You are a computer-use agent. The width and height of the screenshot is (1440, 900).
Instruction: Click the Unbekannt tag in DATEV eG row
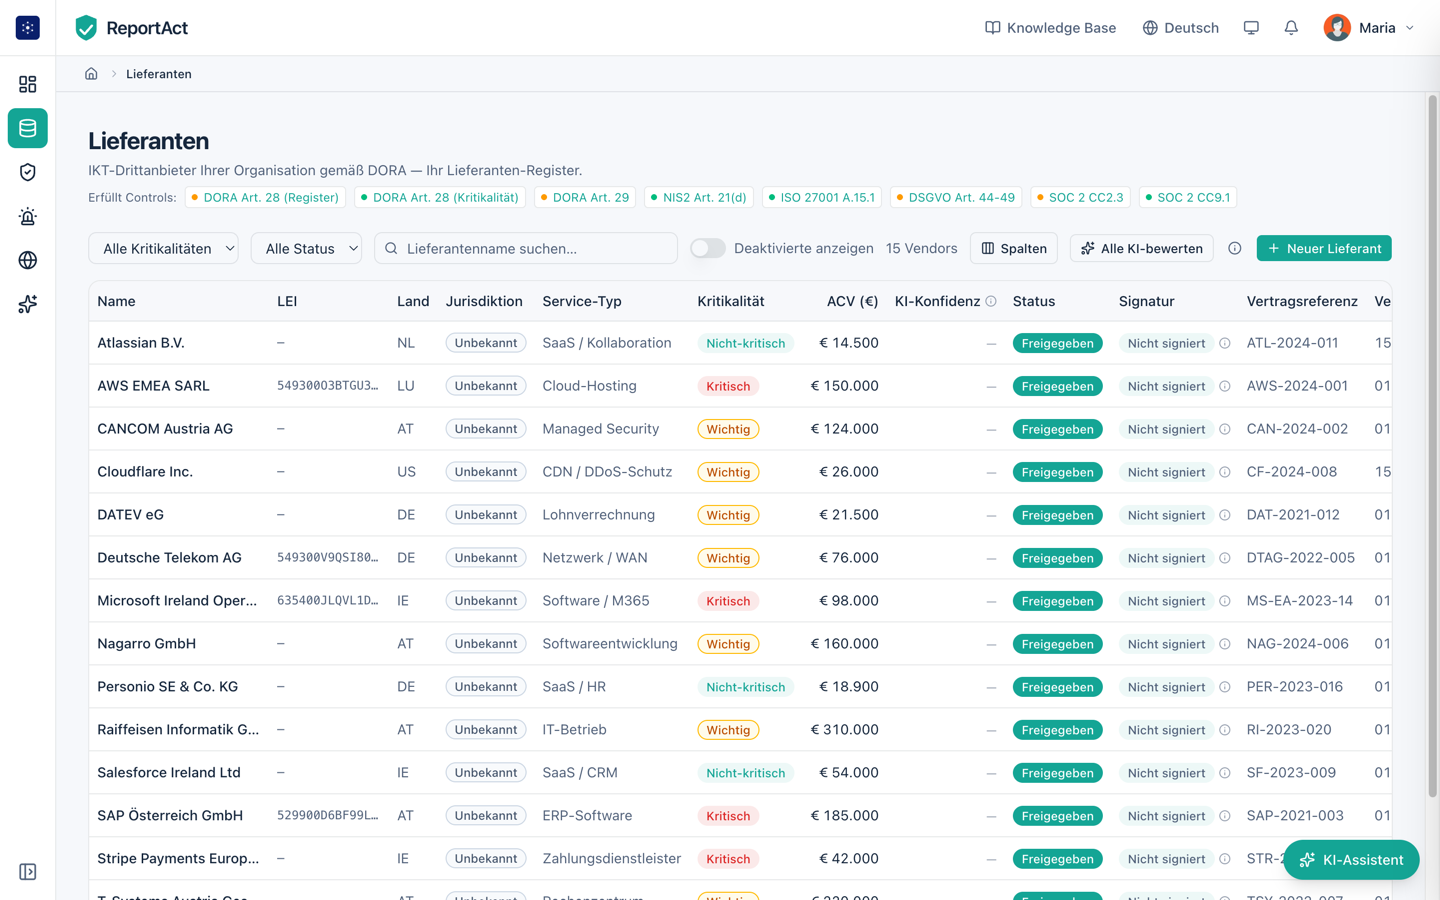[x=486, y=515]
